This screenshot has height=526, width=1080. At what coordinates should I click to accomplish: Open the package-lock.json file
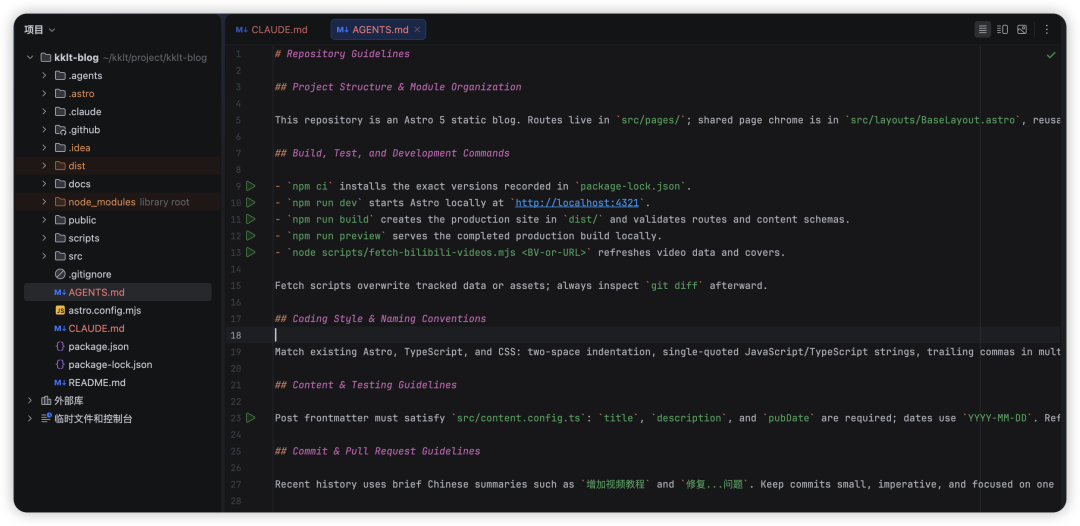point(110,364)
